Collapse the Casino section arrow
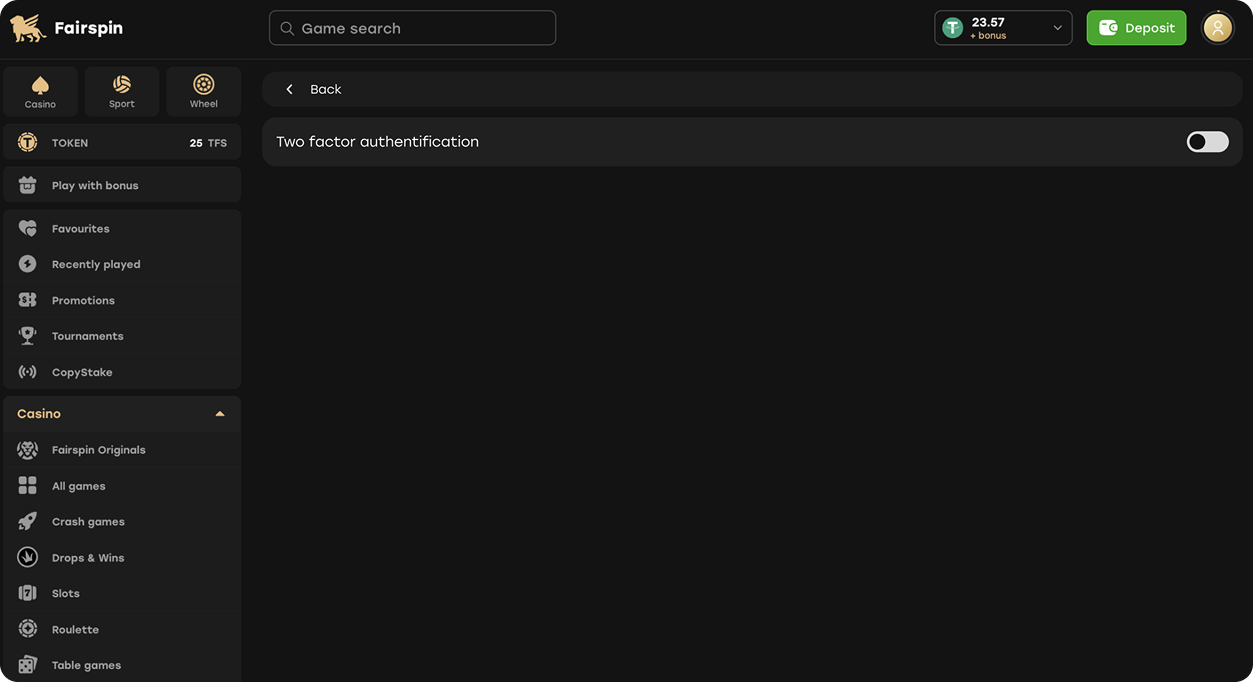 point(220,414)
